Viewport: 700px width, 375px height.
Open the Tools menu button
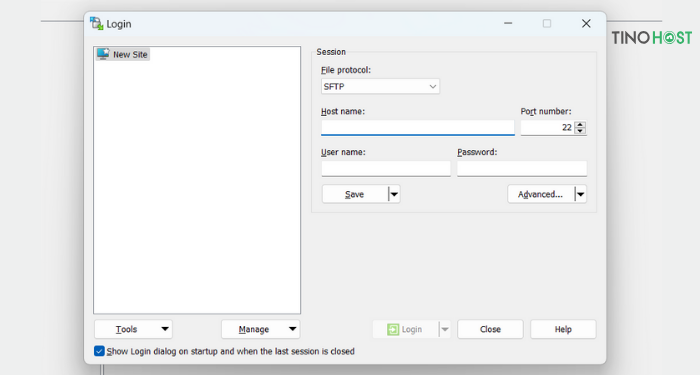[133, 329]
